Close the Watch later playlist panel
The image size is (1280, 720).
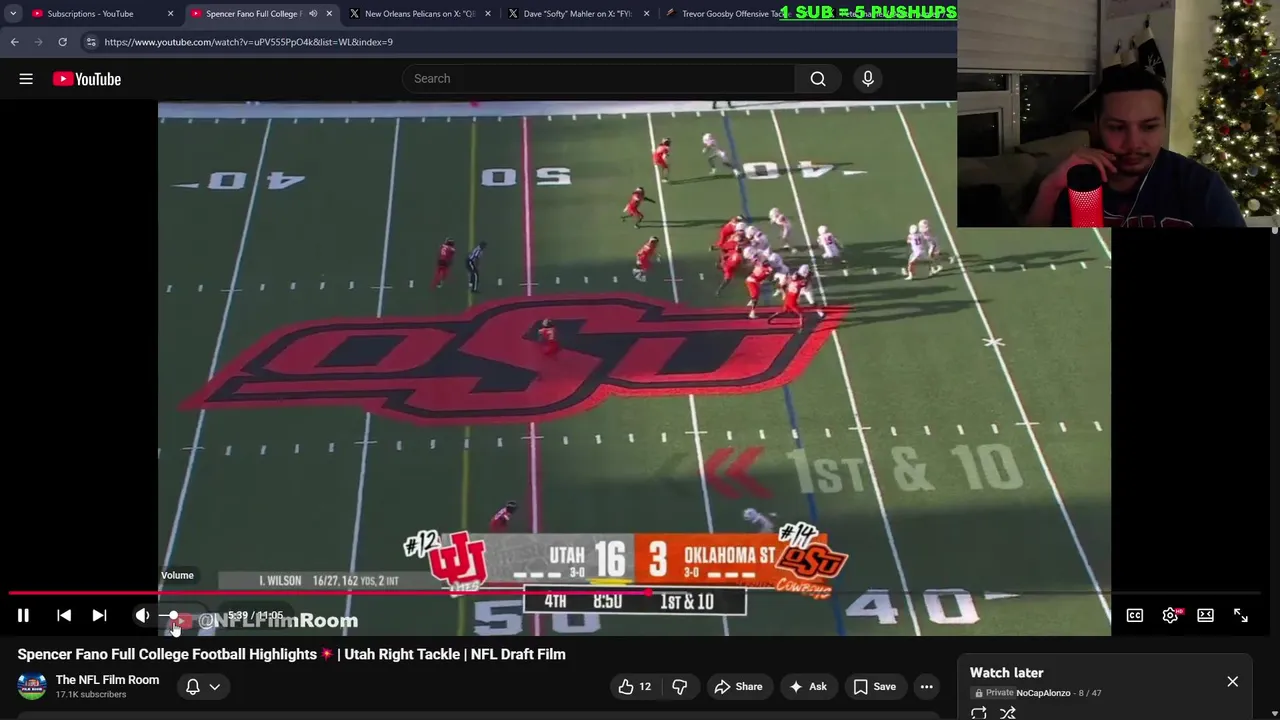pyautogui.click(x=1233, y=682)
